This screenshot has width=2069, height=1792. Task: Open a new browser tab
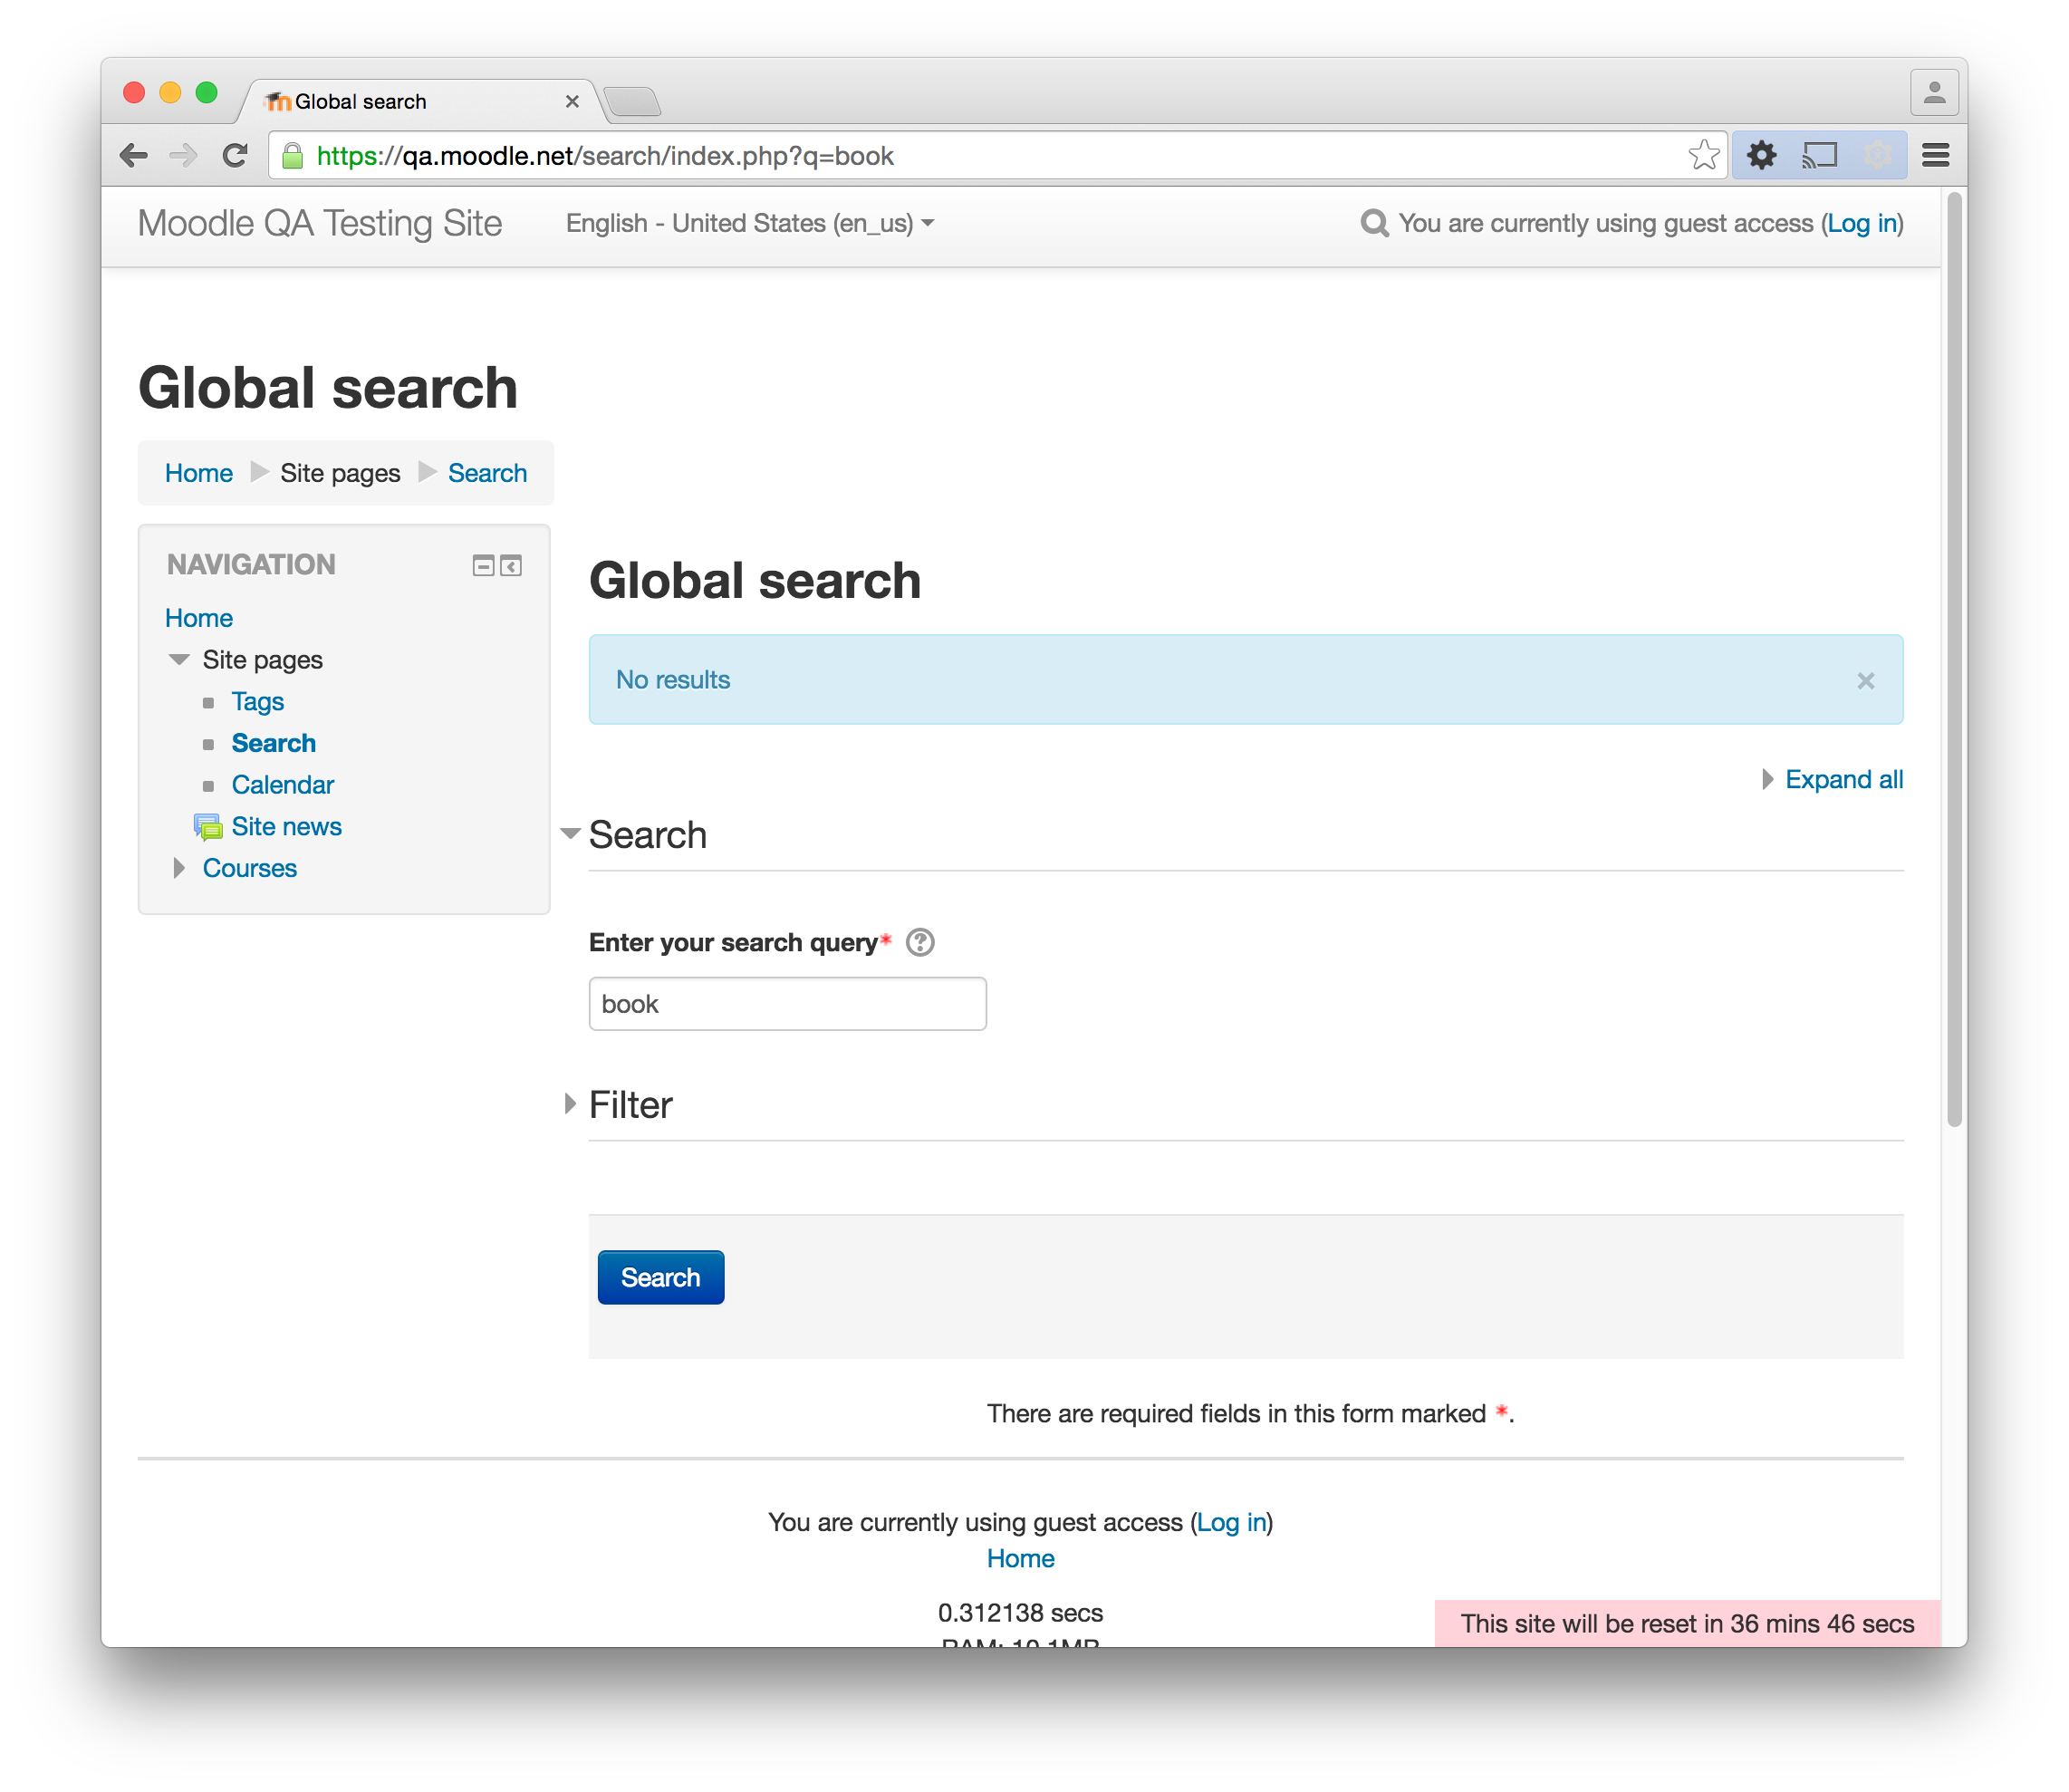click(x=632, y=101)
